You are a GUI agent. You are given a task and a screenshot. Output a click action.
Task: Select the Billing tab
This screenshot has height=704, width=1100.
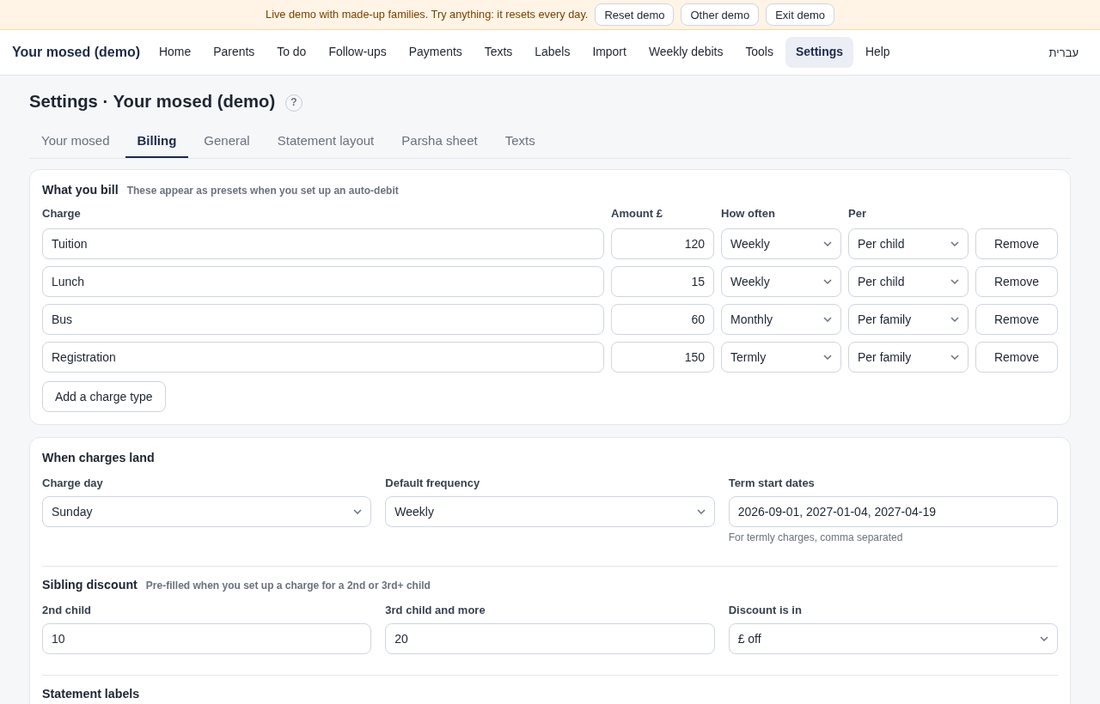tap(156, 141)
